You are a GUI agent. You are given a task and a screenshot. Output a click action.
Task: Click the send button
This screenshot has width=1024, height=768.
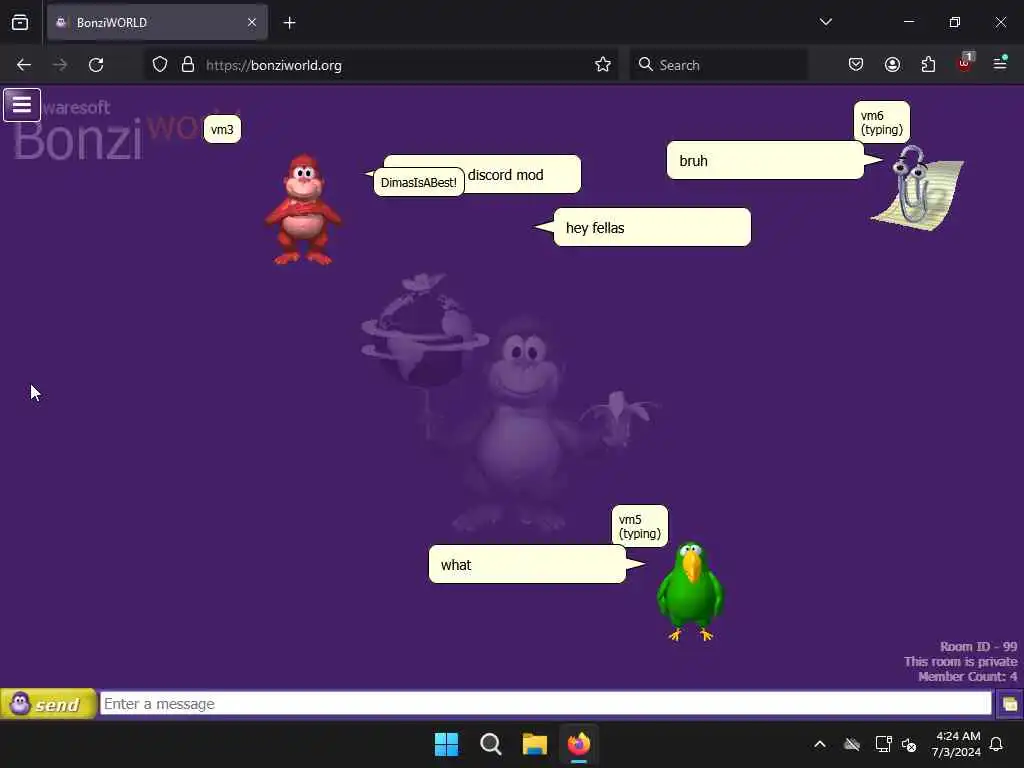tap(48, 704)
